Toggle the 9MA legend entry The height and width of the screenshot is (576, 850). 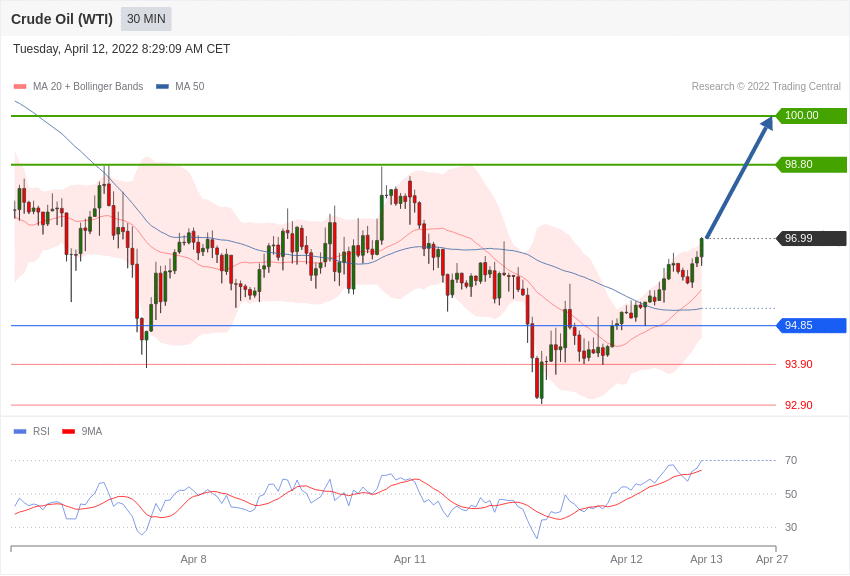[x=82, y=431]
